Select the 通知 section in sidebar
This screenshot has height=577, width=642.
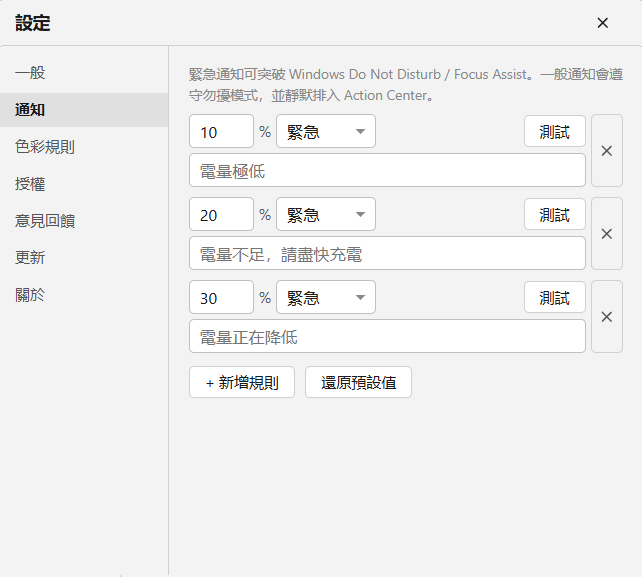[84, 110]
